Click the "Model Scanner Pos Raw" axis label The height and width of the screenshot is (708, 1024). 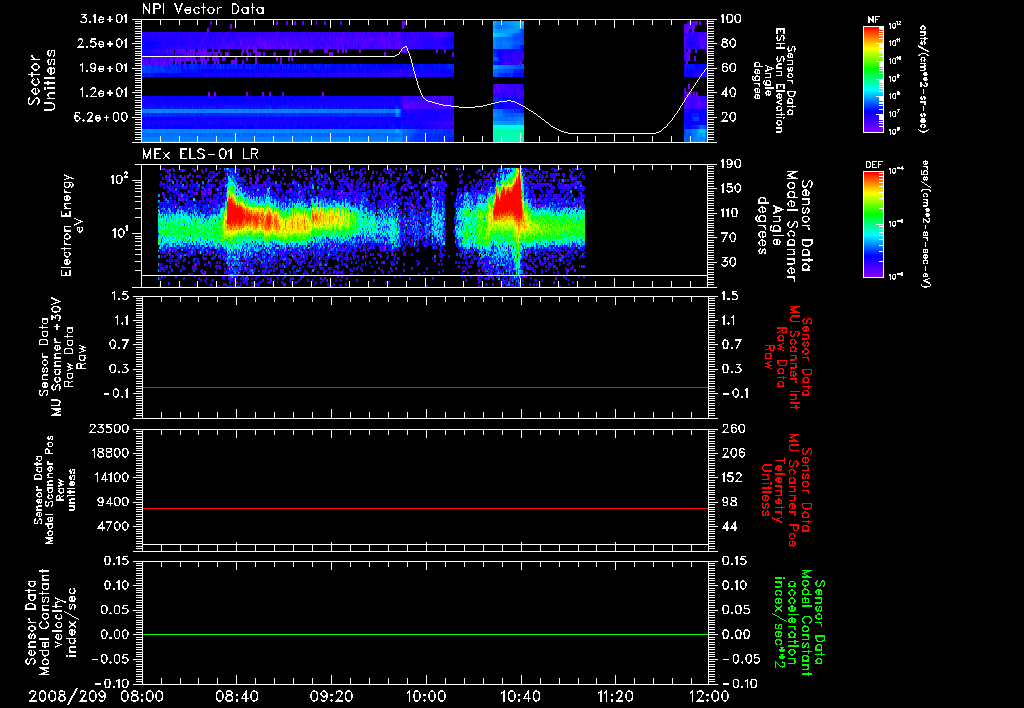pos(54,491)
